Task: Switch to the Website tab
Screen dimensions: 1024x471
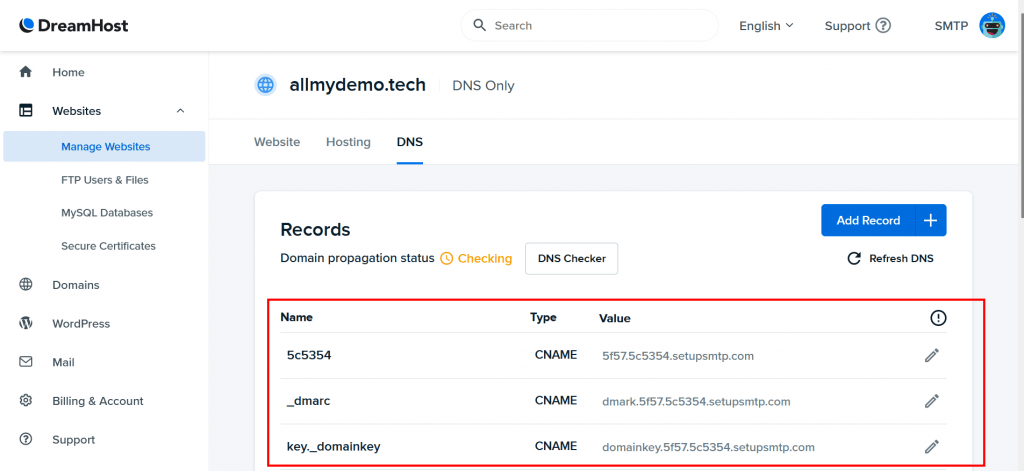Action: coord(277,142)
